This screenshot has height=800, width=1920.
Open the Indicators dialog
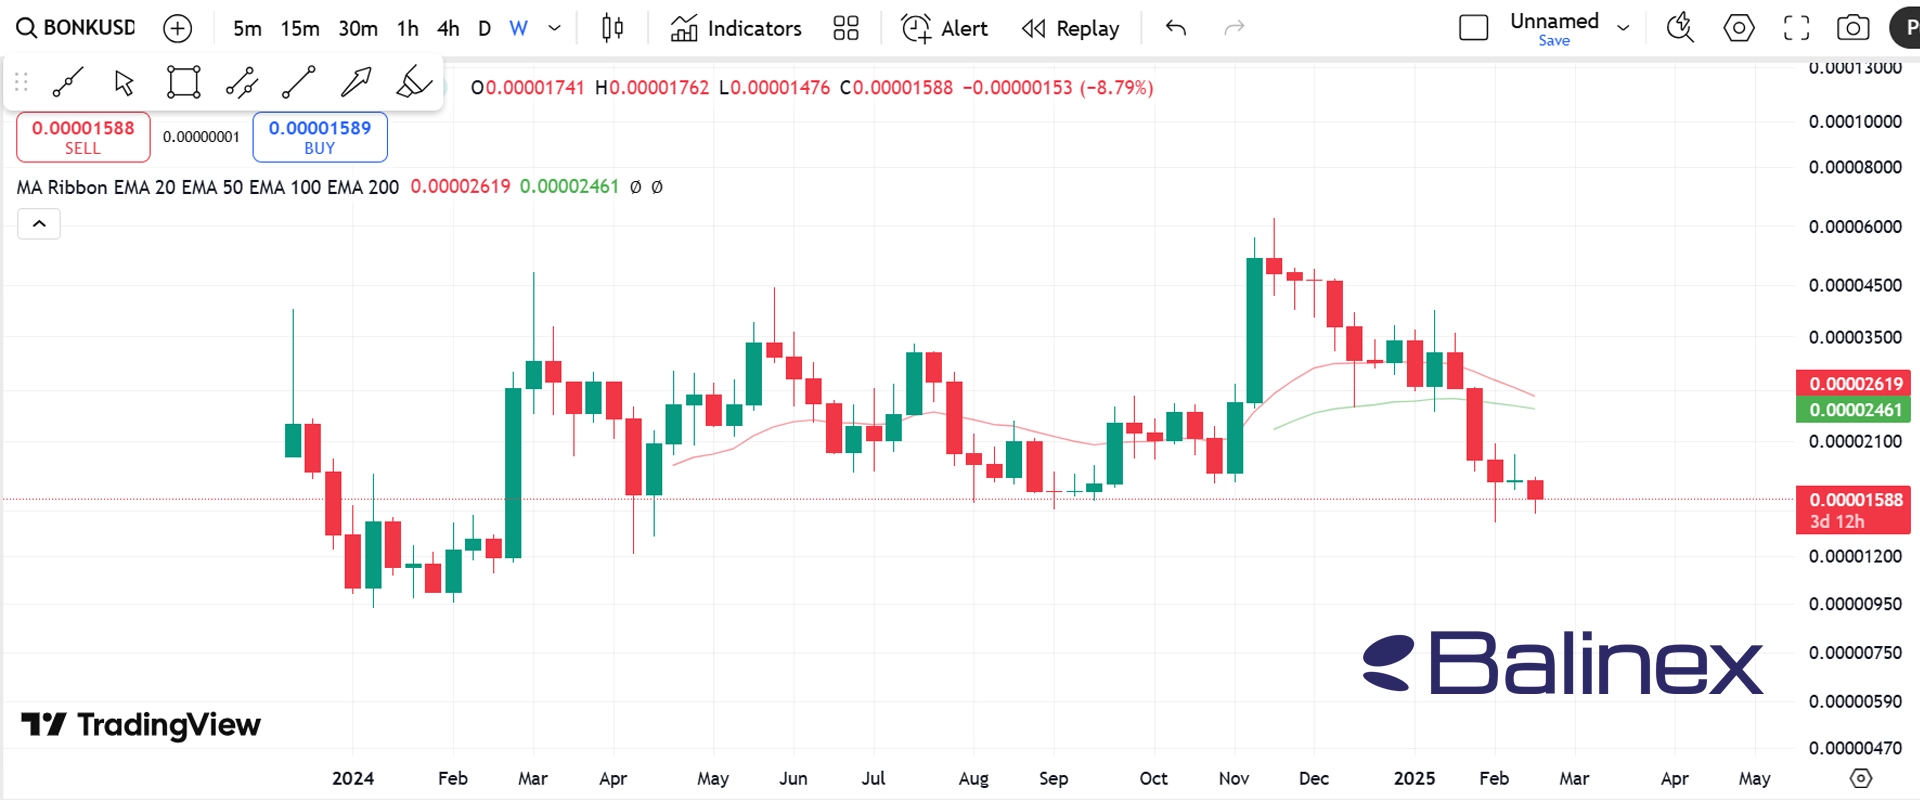736,28
